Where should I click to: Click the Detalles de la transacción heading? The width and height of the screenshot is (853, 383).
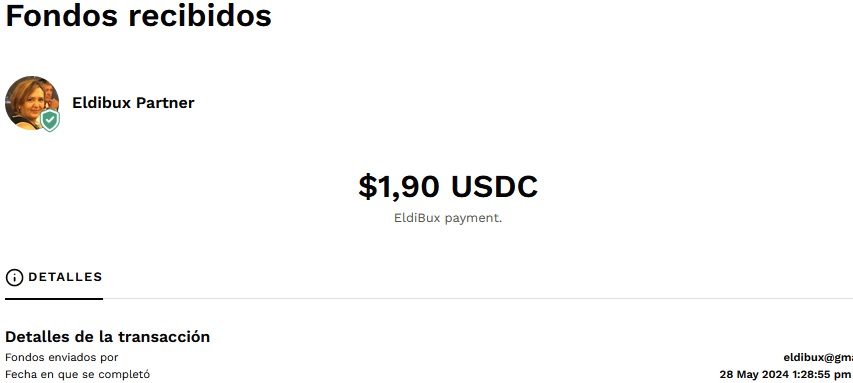pyautogui.click(x=108, y=337)
